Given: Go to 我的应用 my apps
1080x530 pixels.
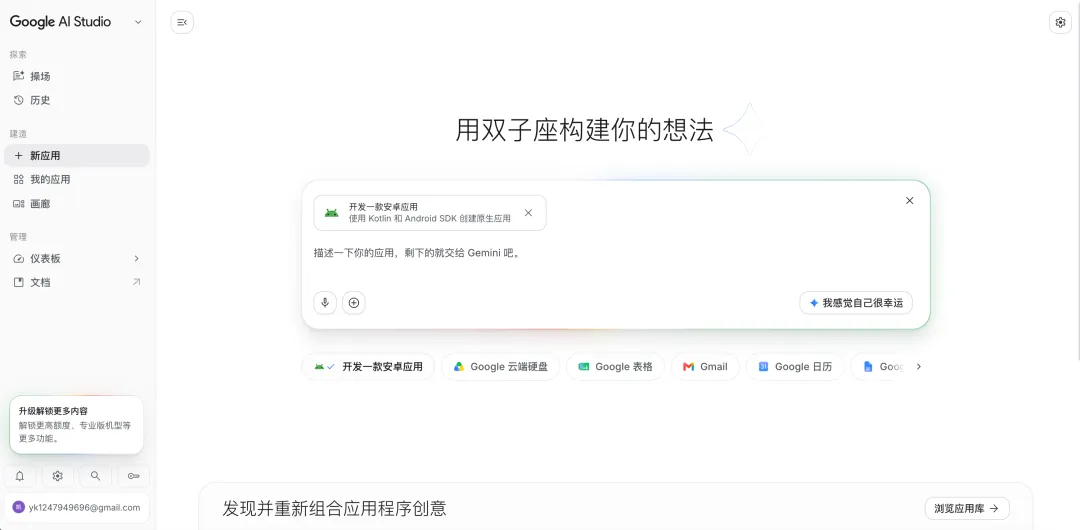Looking at the screenshot, I should pos(76,179).
